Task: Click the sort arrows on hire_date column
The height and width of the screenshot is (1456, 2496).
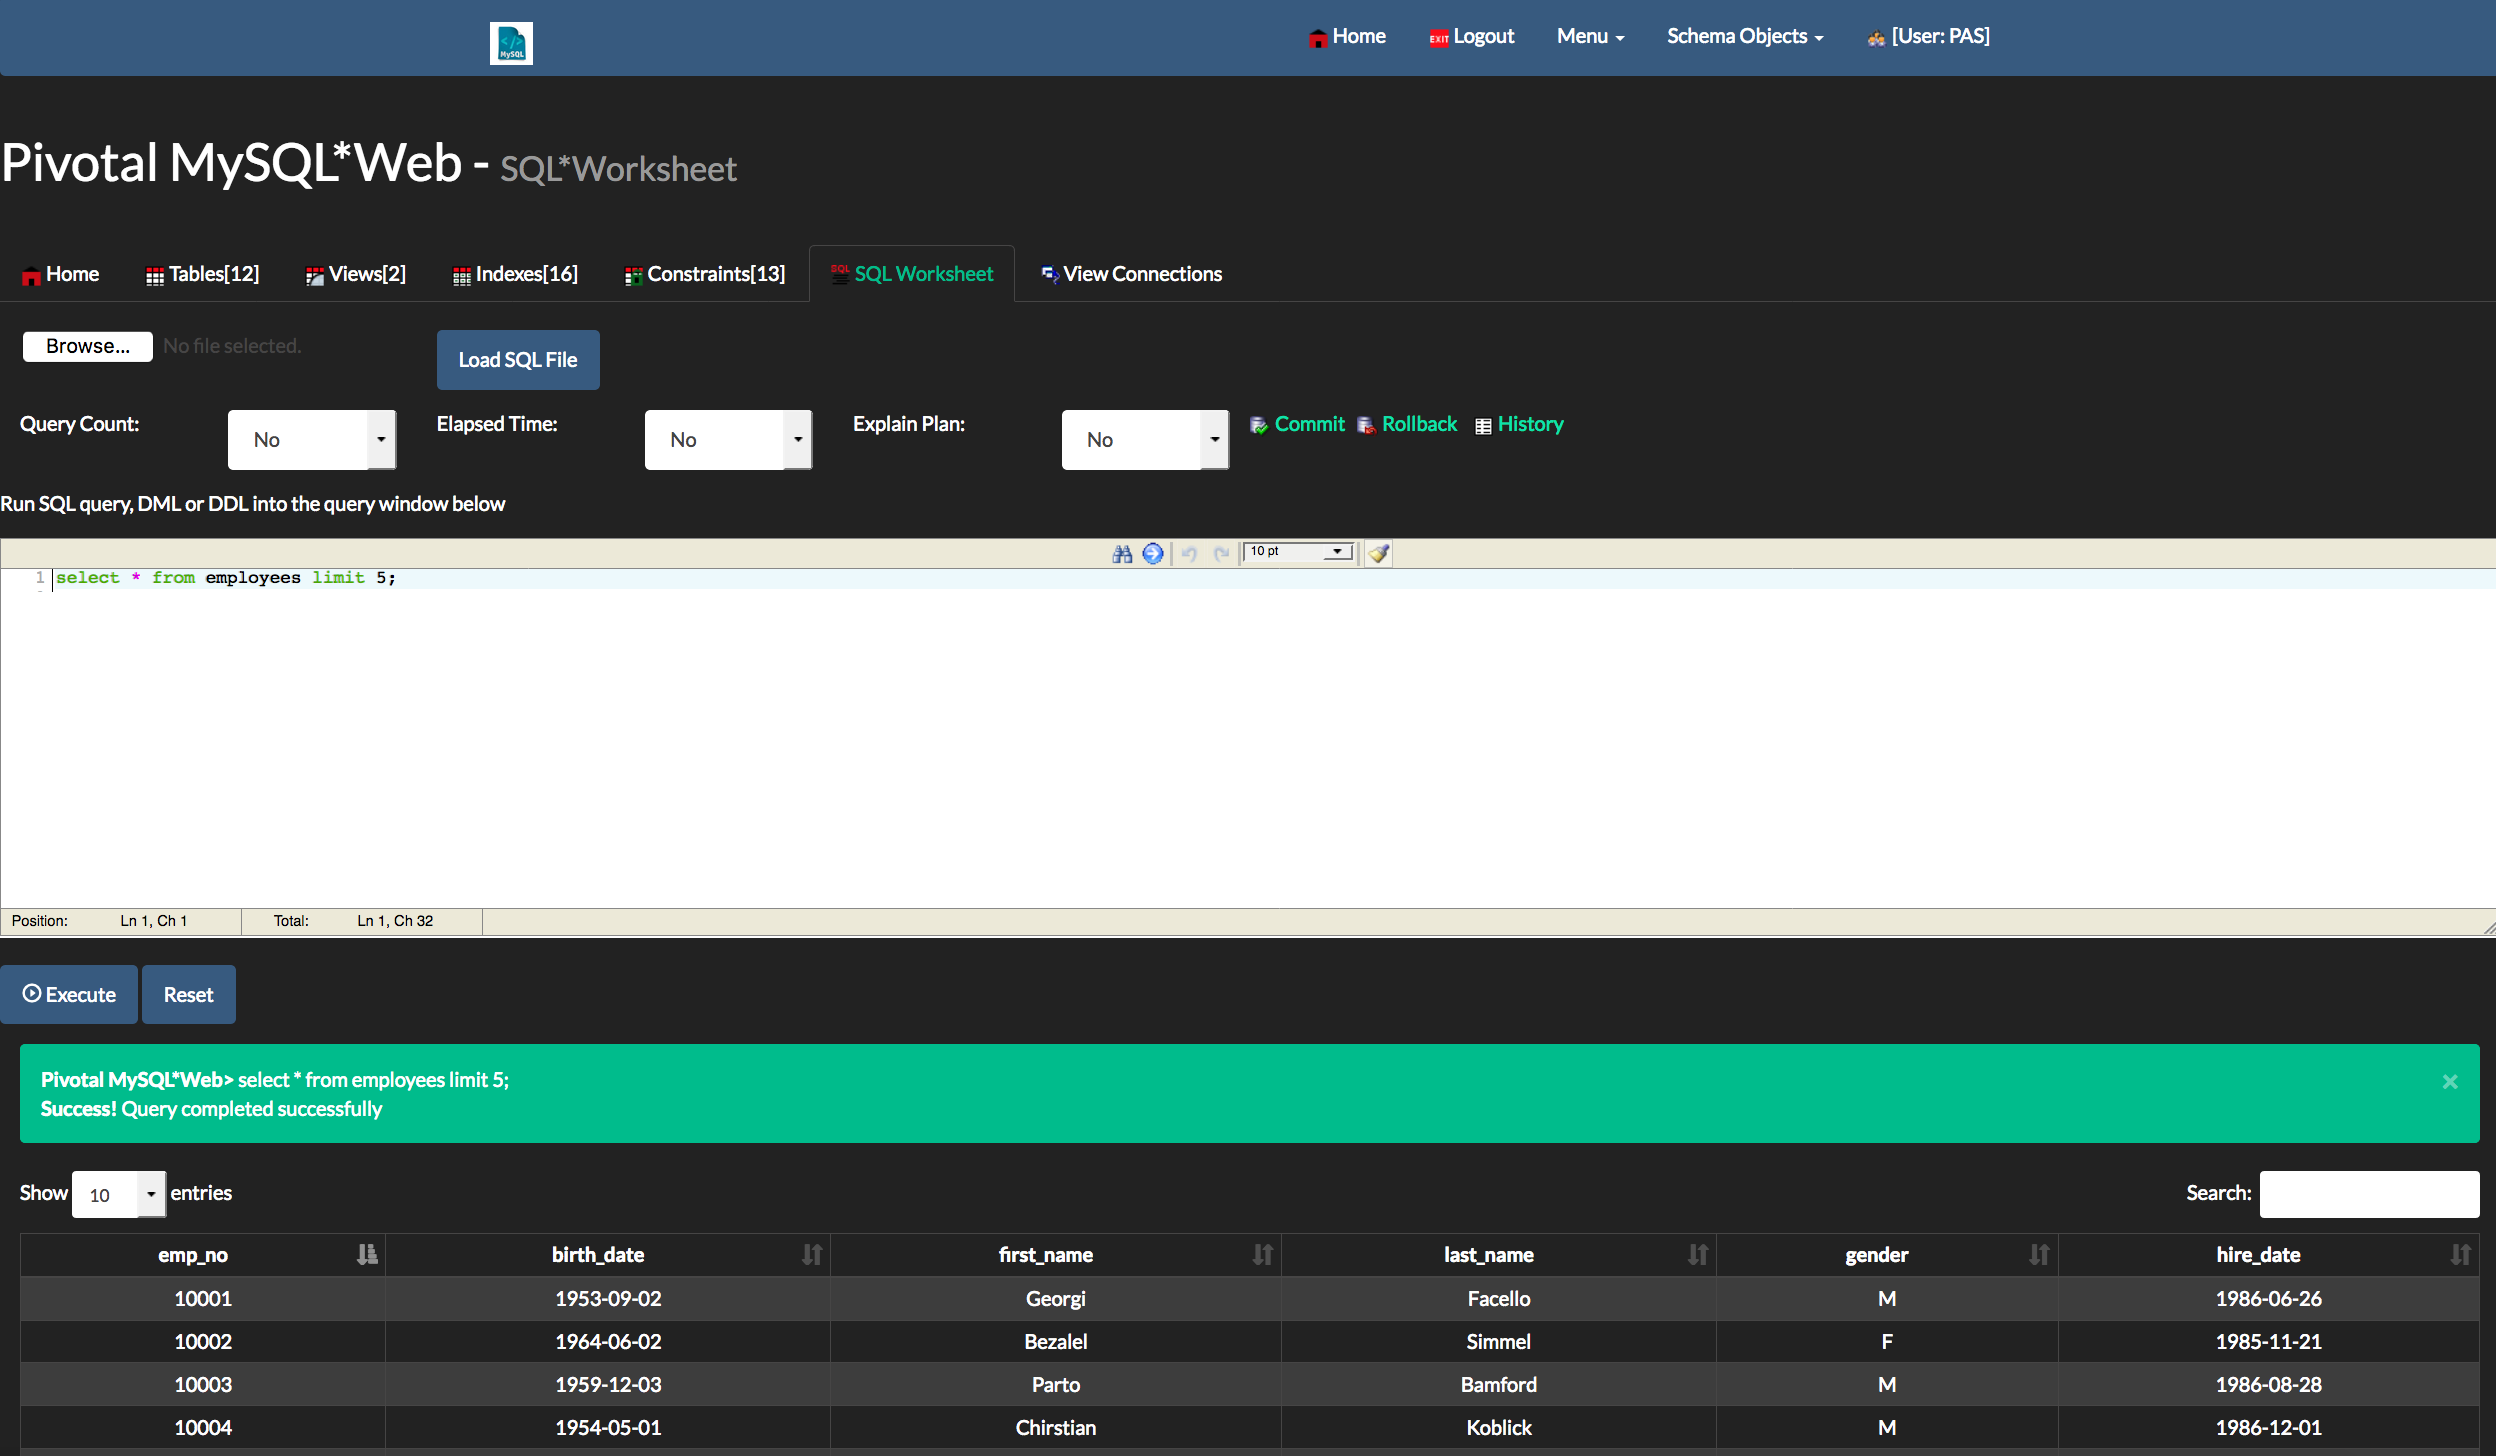Action: point(2460,1254)
